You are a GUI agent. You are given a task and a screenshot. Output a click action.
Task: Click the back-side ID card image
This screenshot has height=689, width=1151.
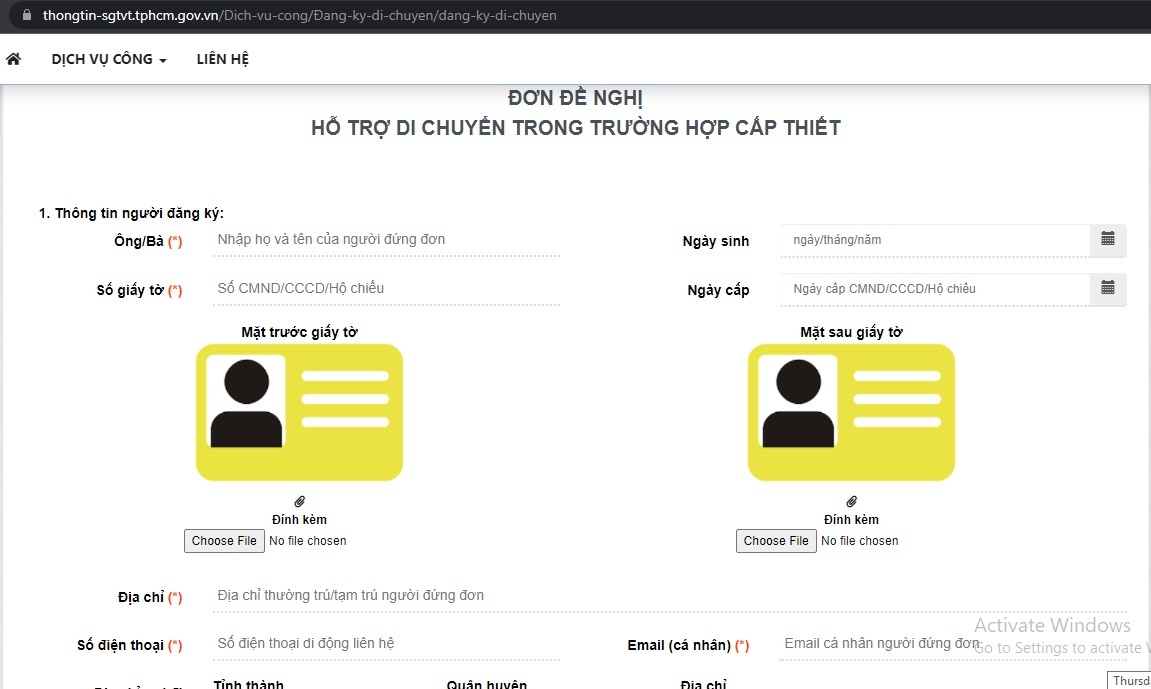851,412
